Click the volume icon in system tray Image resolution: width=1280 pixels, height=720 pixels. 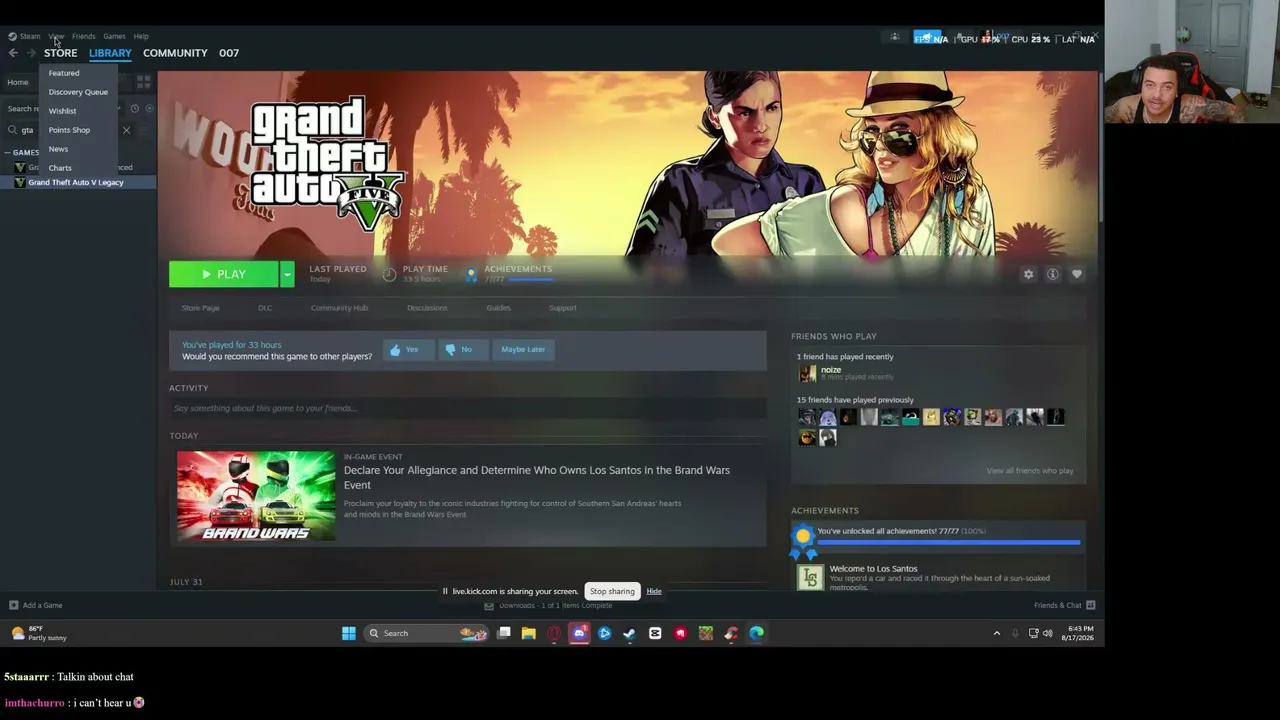(x=1047, y=633)
